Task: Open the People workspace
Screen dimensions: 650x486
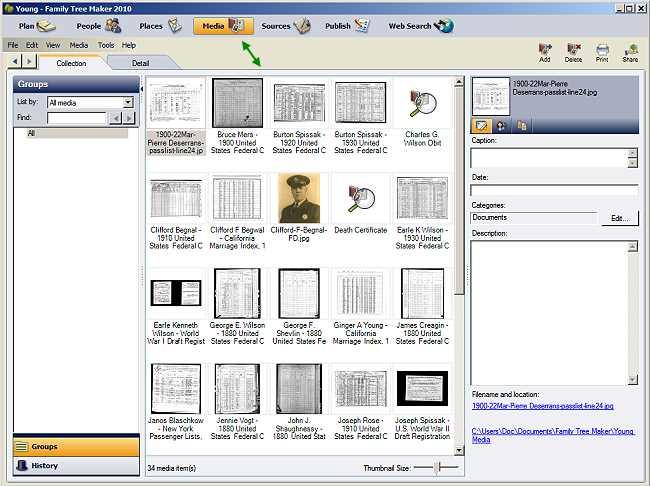Action: pos(98,26)
